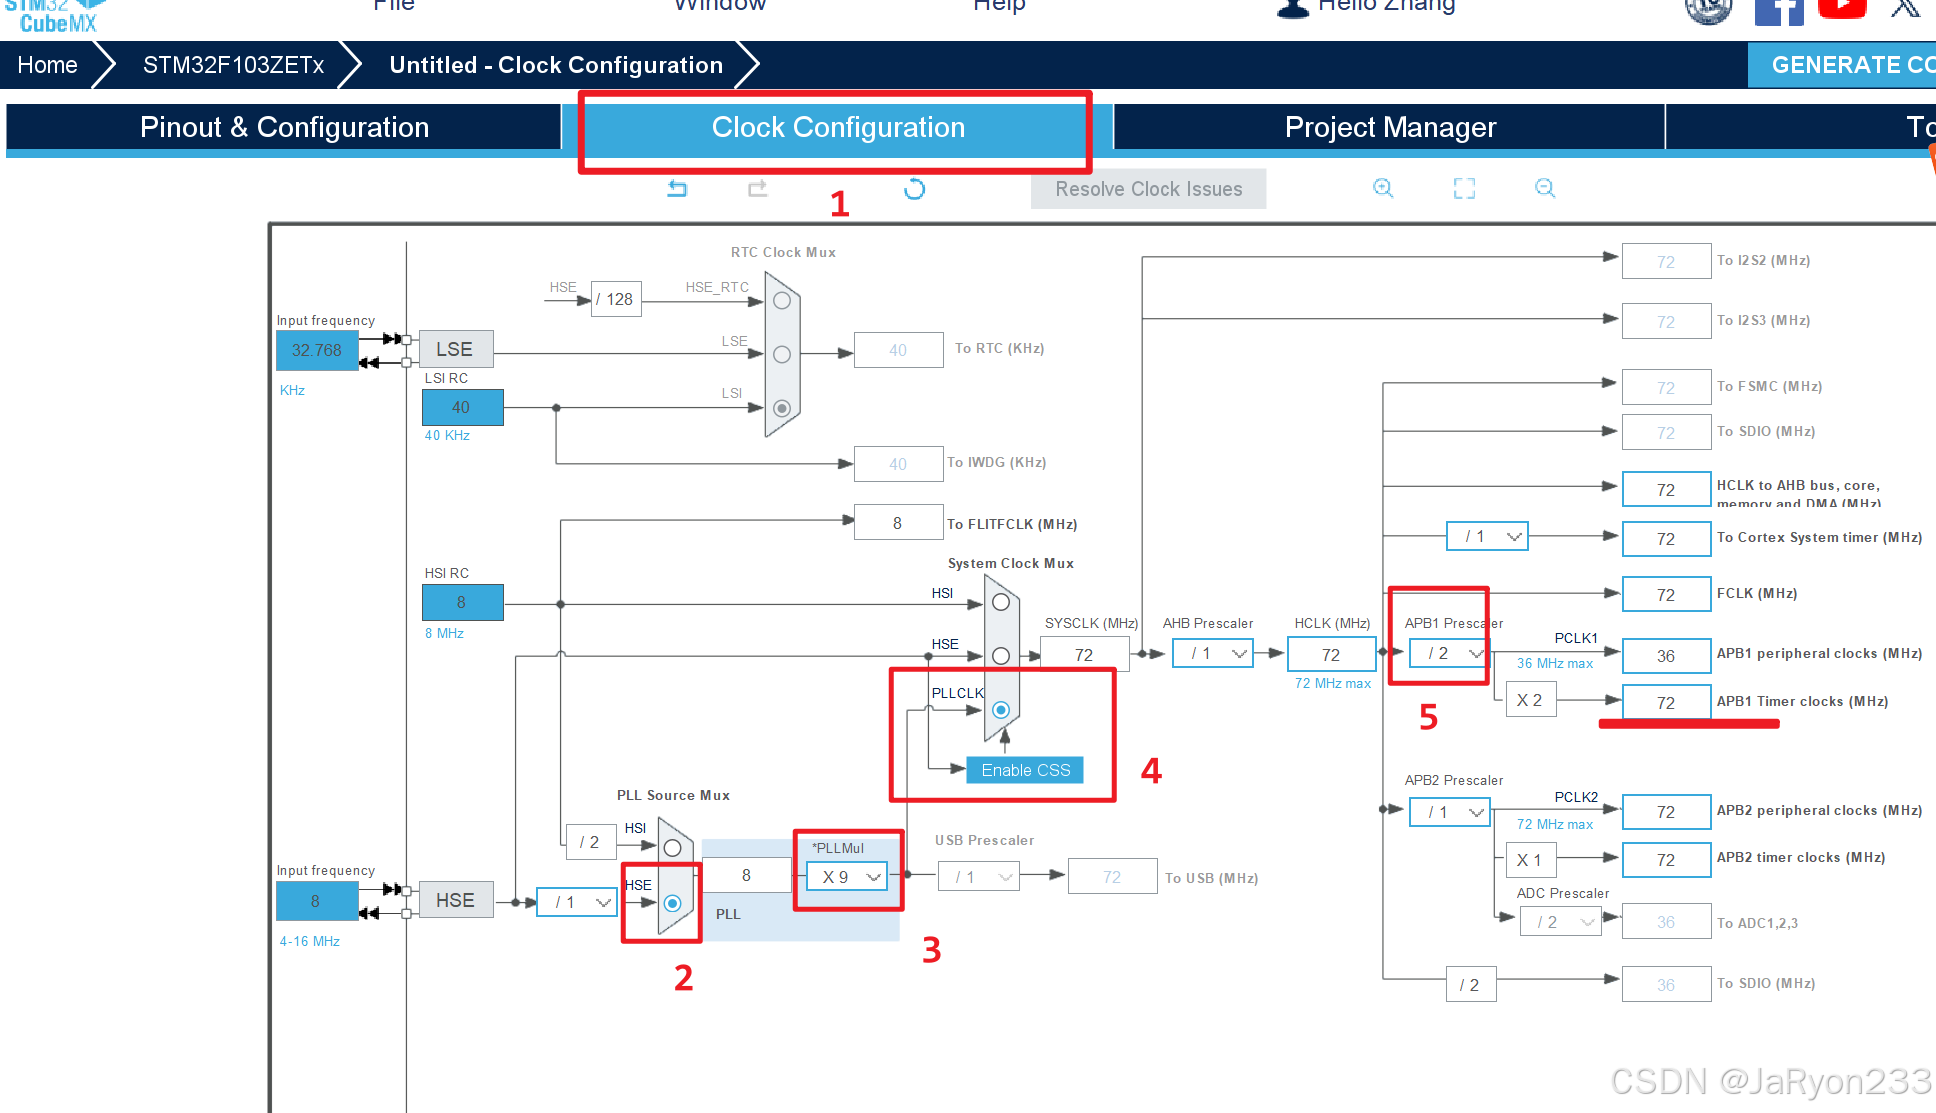The height and width of the screenshot is (1113, 1936).
Task: Open the Facebook icon in header
Action: (1778, 12)
